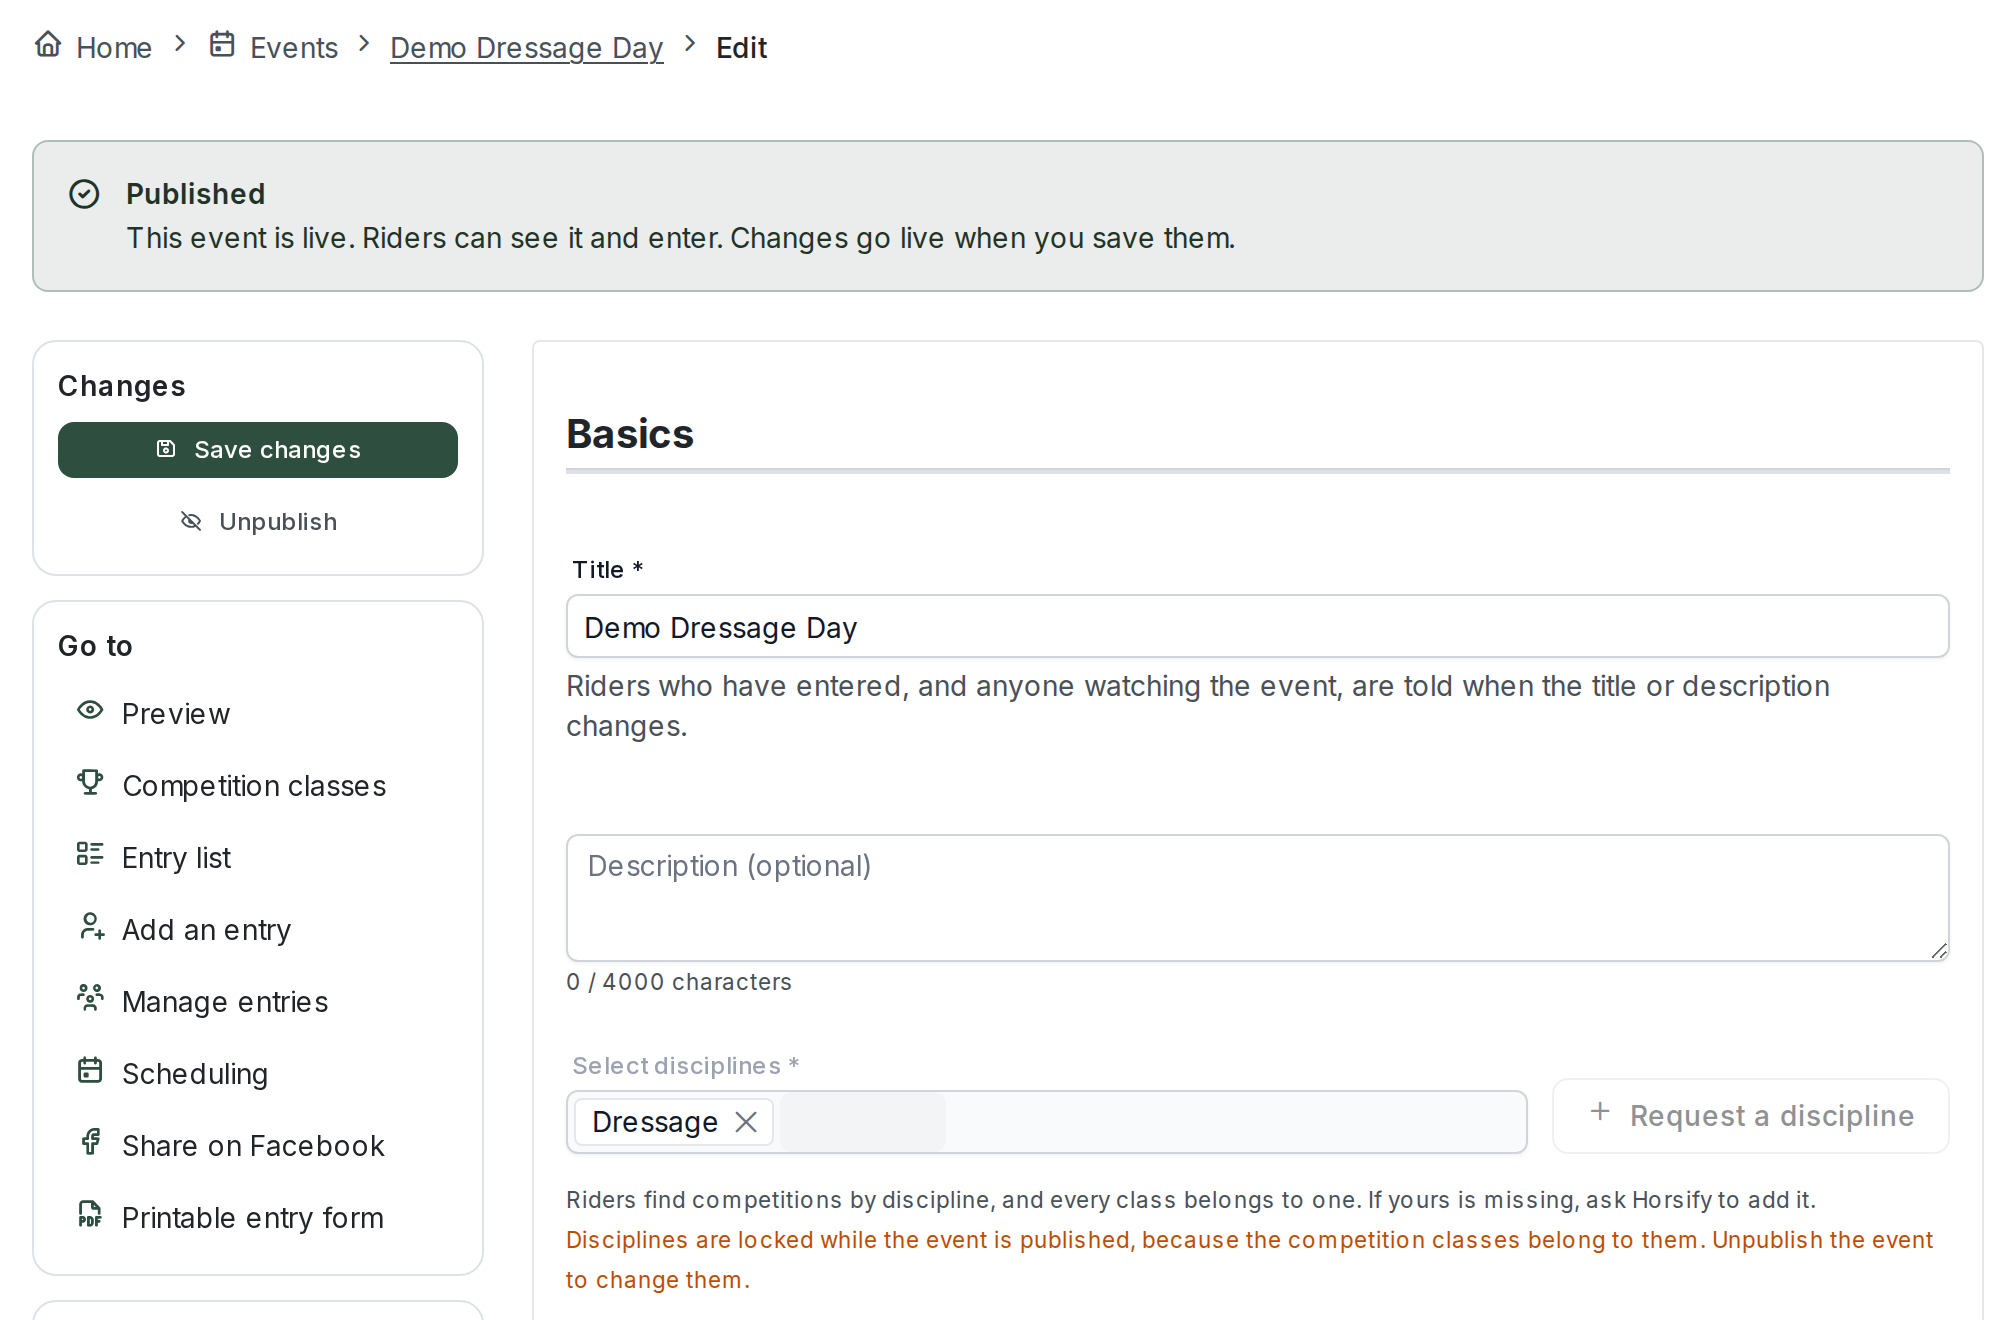Go to Home in the breadcrumb

[x=93, y=47]
